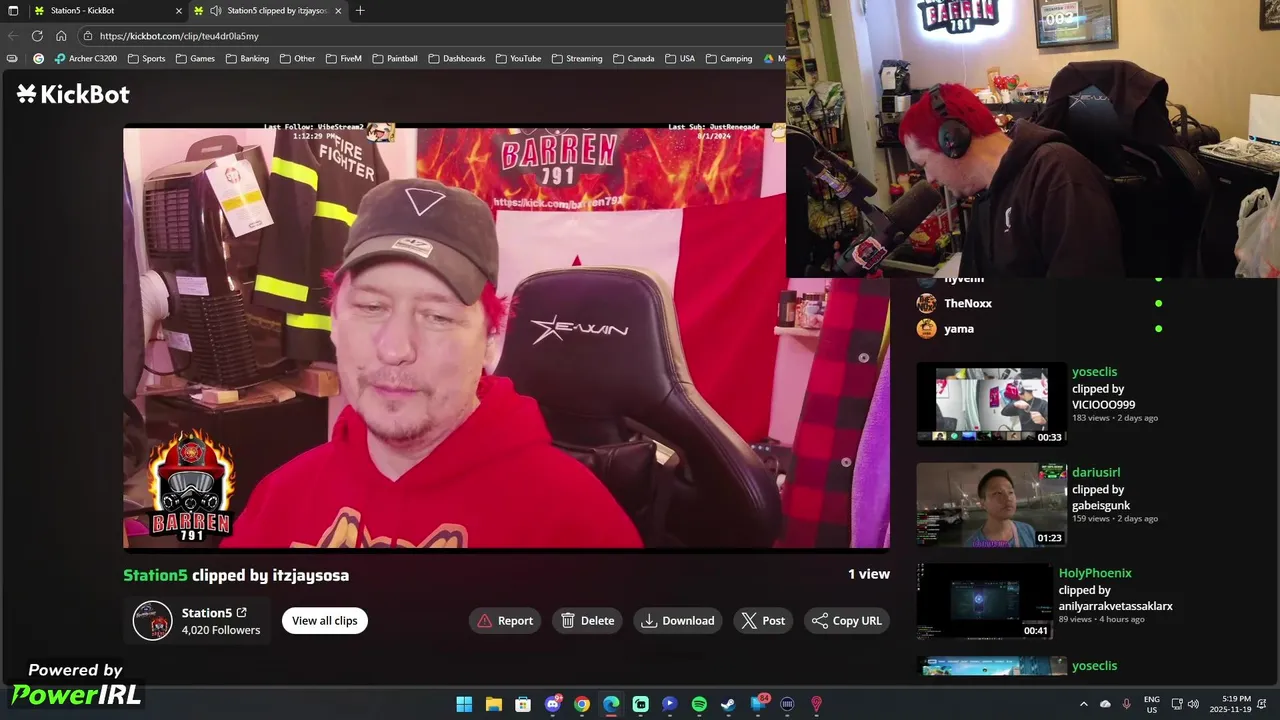
Task: Show hidden system tray icons
Action: 1083,704
